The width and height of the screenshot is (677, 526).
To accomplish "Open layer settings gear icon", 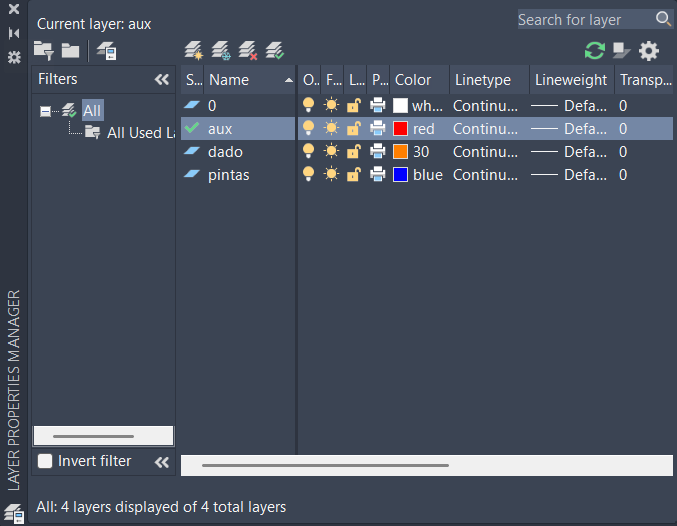I will pos(649,50).
